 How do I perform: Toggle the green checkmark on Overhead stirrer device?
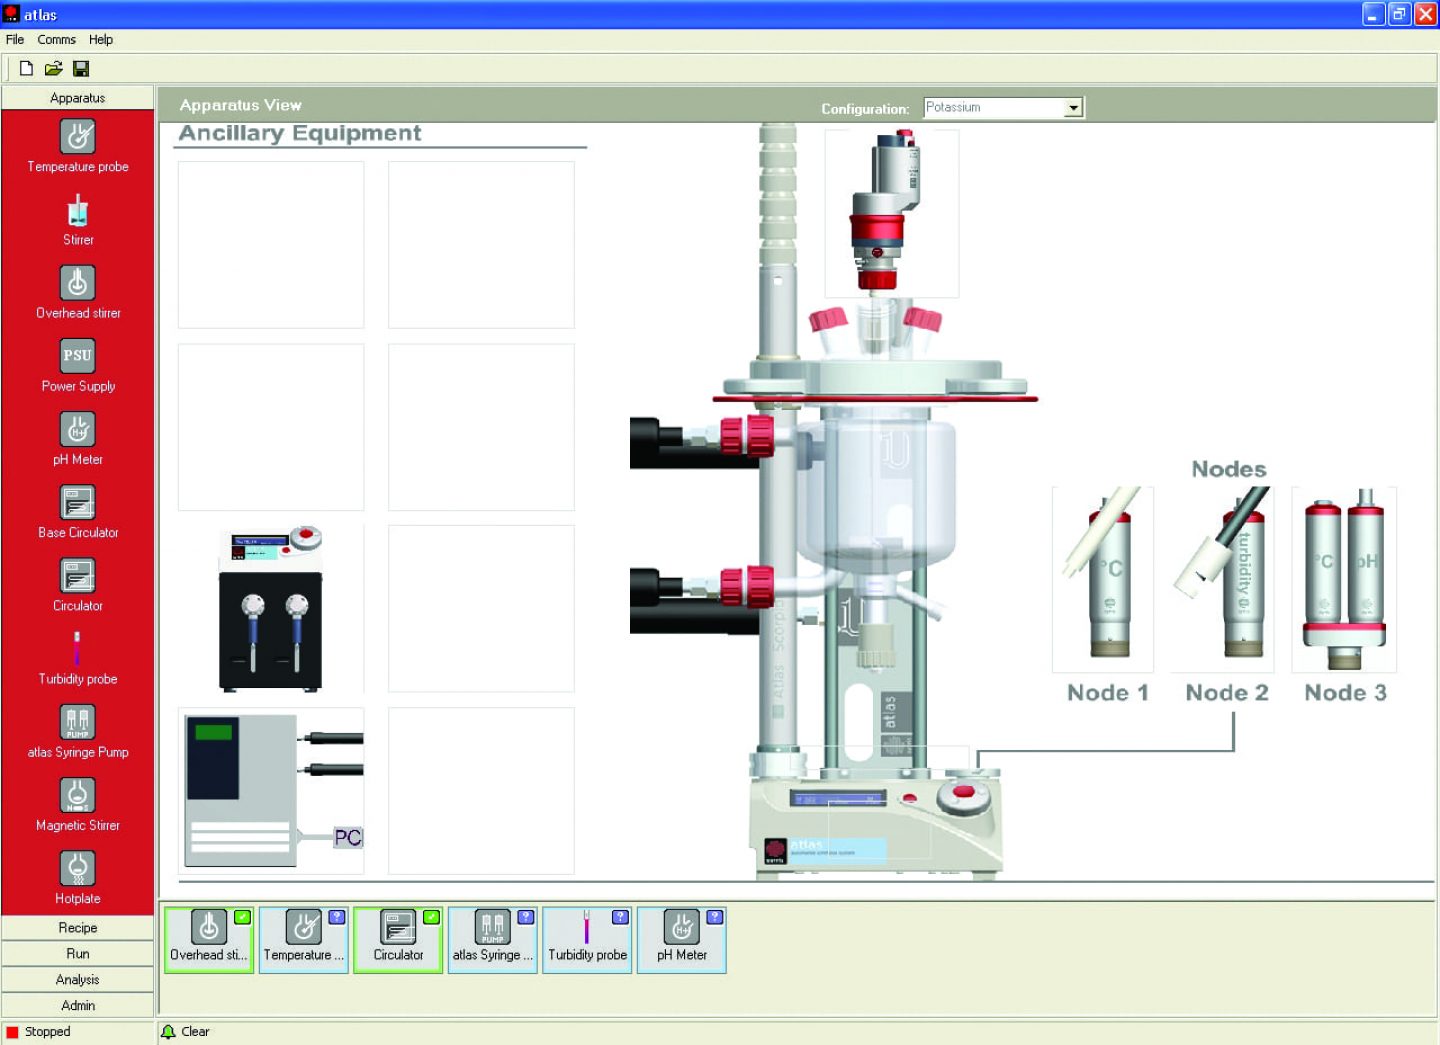click(240, 915)
